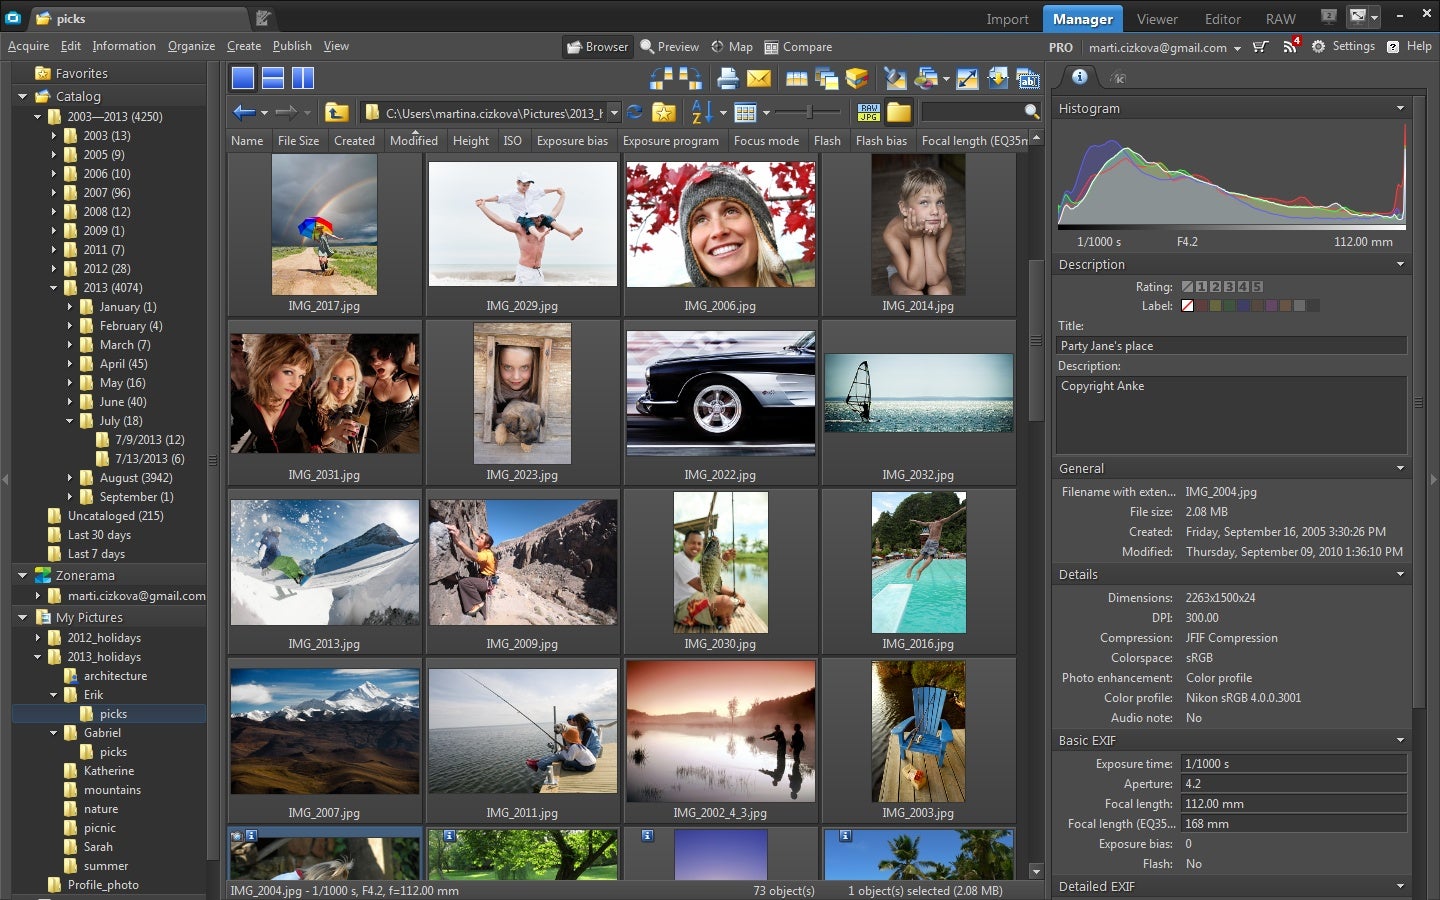Apply the purple color label
This screenshot has width=1440, height=900.
(x=1271, y=306)
